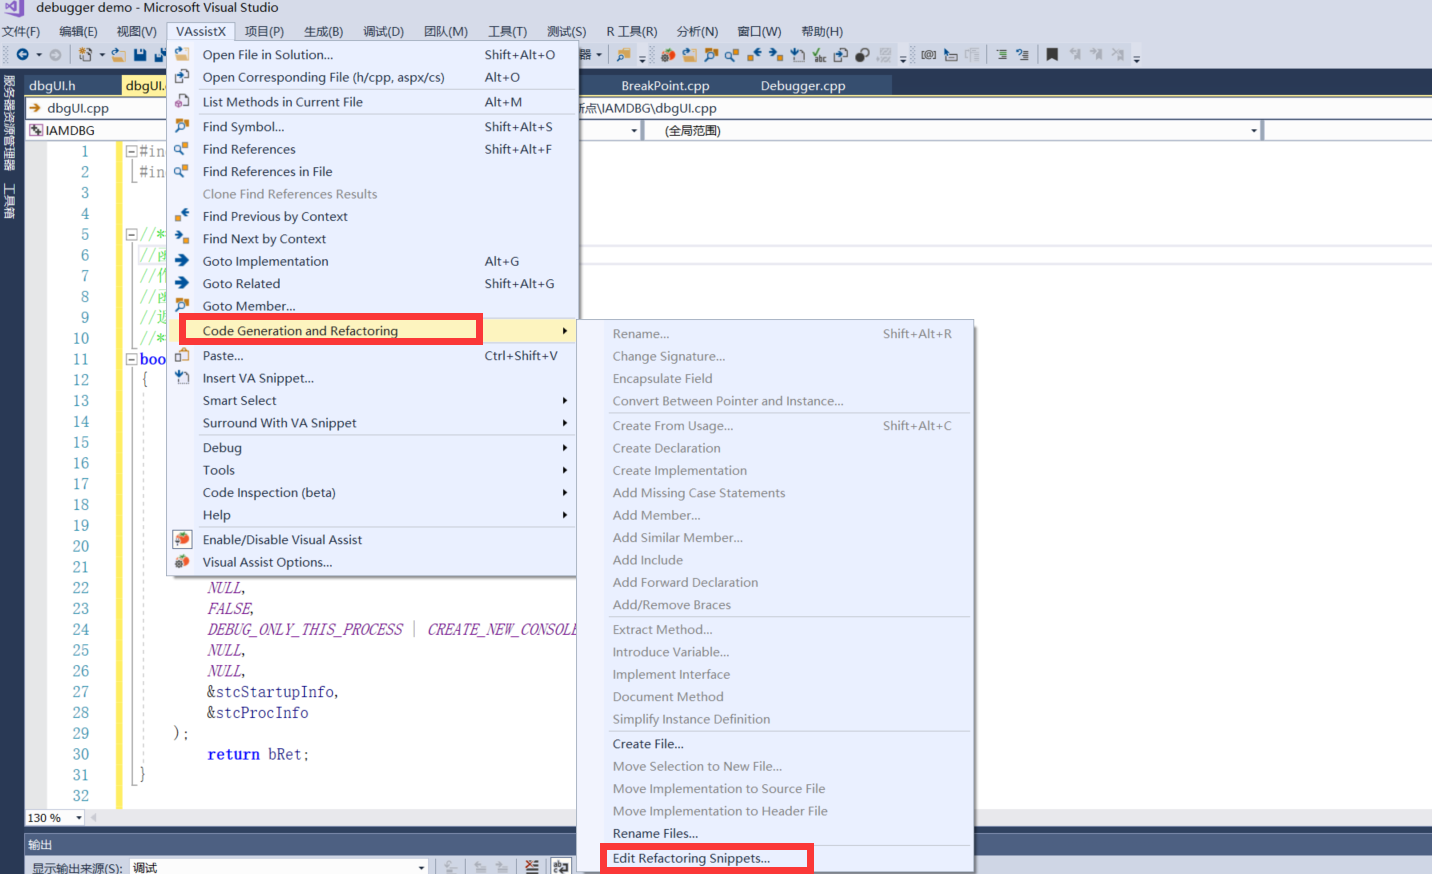Expand the Smart Select submenu
The width and height of the screenshot is (1432, 874).
(x=372, y=400)
